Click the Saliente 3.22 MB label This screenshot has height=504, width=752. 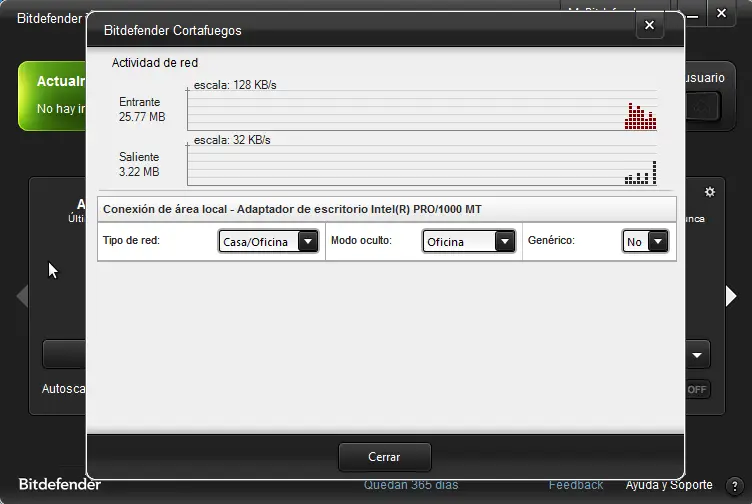coord(139,164)
